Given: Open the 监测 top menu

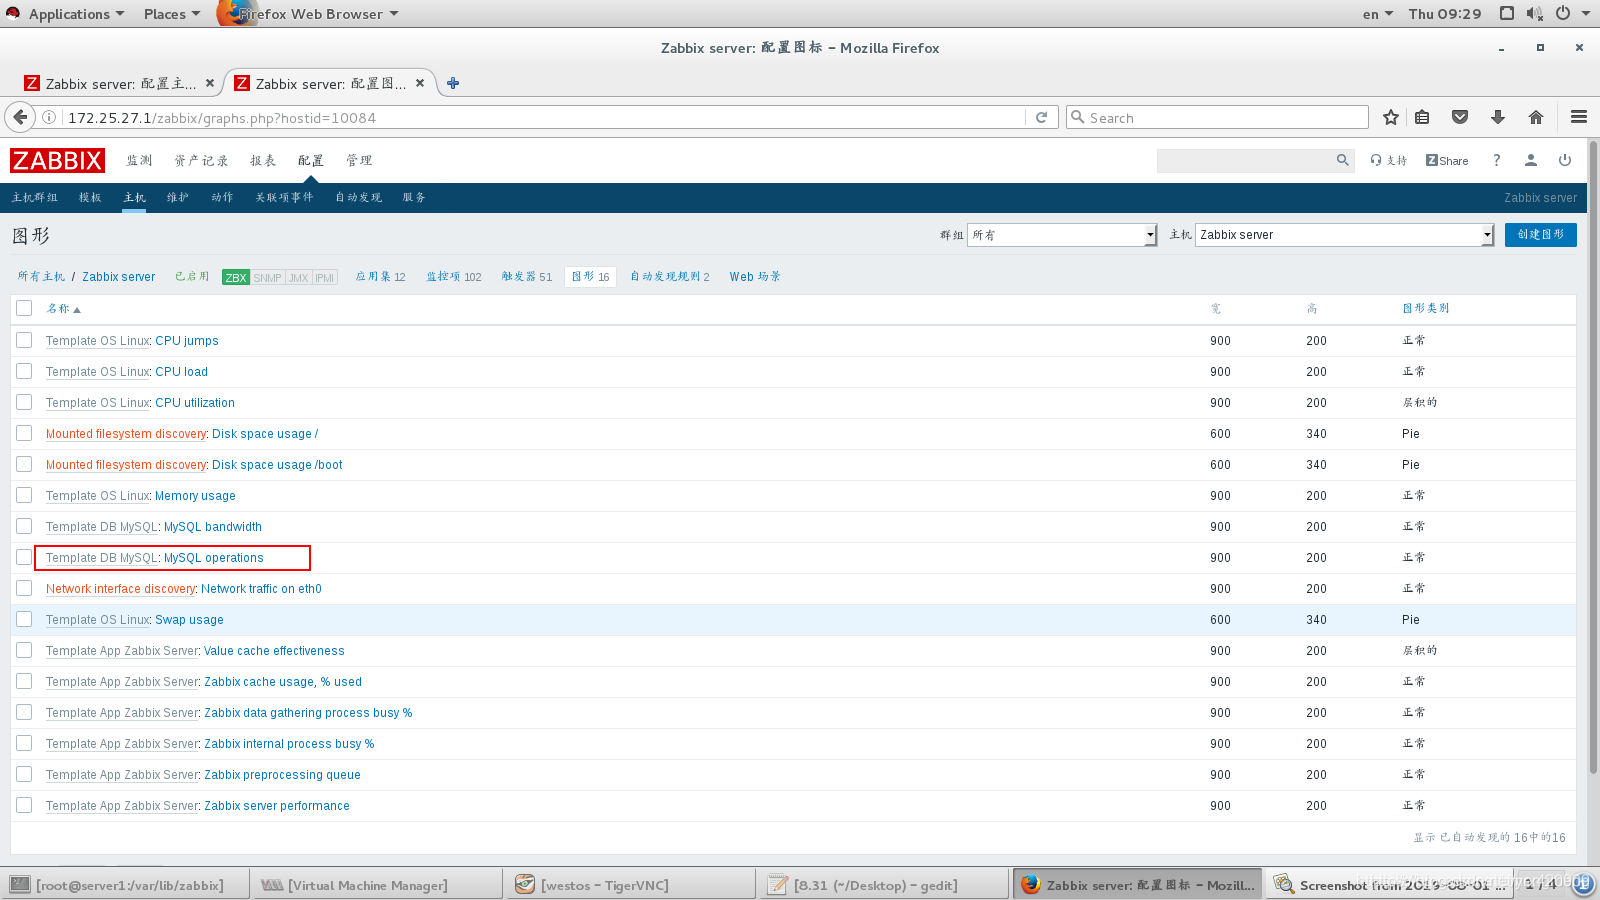Looking at the screenshot, I should point(139,160).
